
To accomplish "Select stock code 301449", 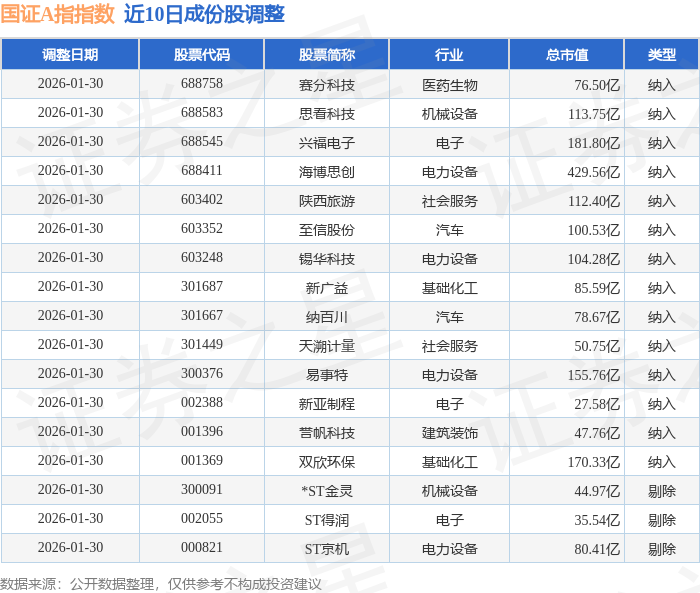I will [x=202, y=345].
